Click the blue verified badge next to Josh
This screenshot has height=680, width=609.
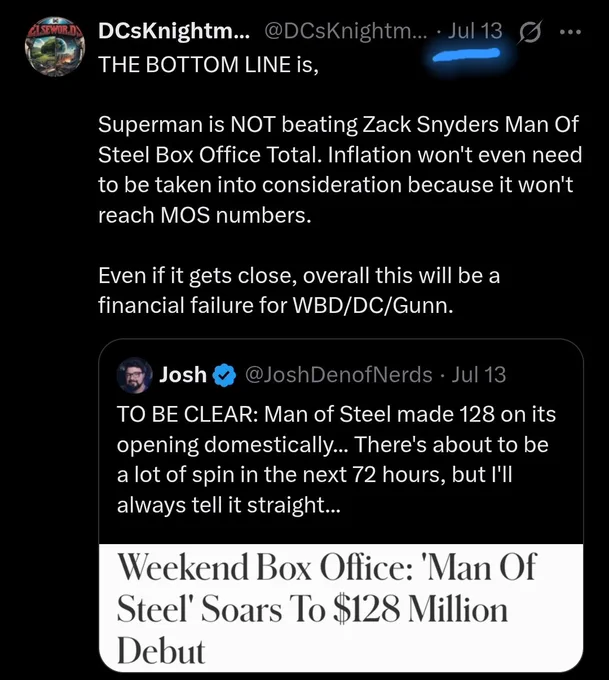pos(224,376)
